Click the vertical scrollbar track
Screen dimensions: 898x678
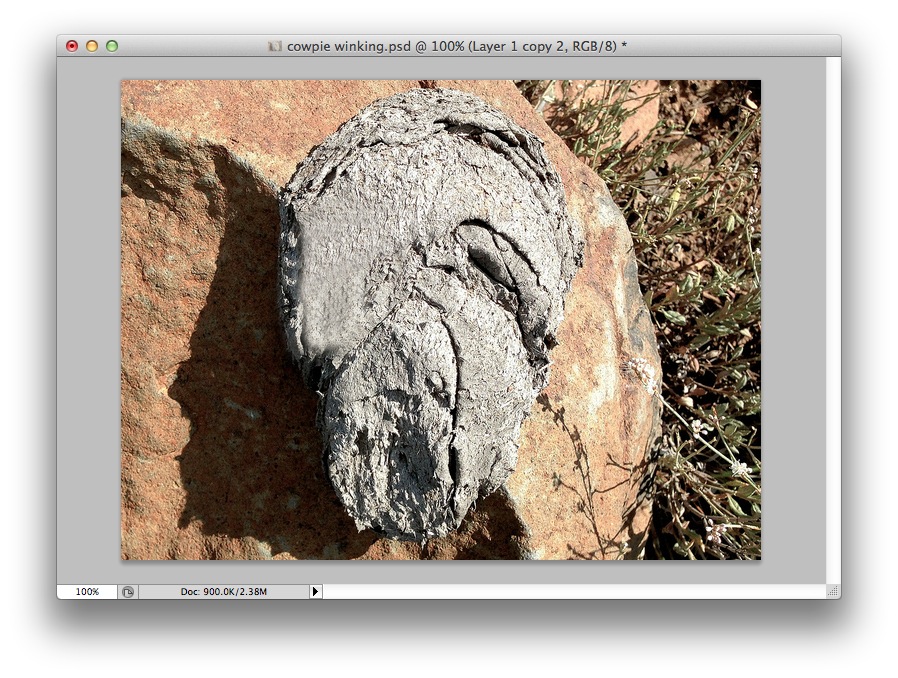click(833, 320)
